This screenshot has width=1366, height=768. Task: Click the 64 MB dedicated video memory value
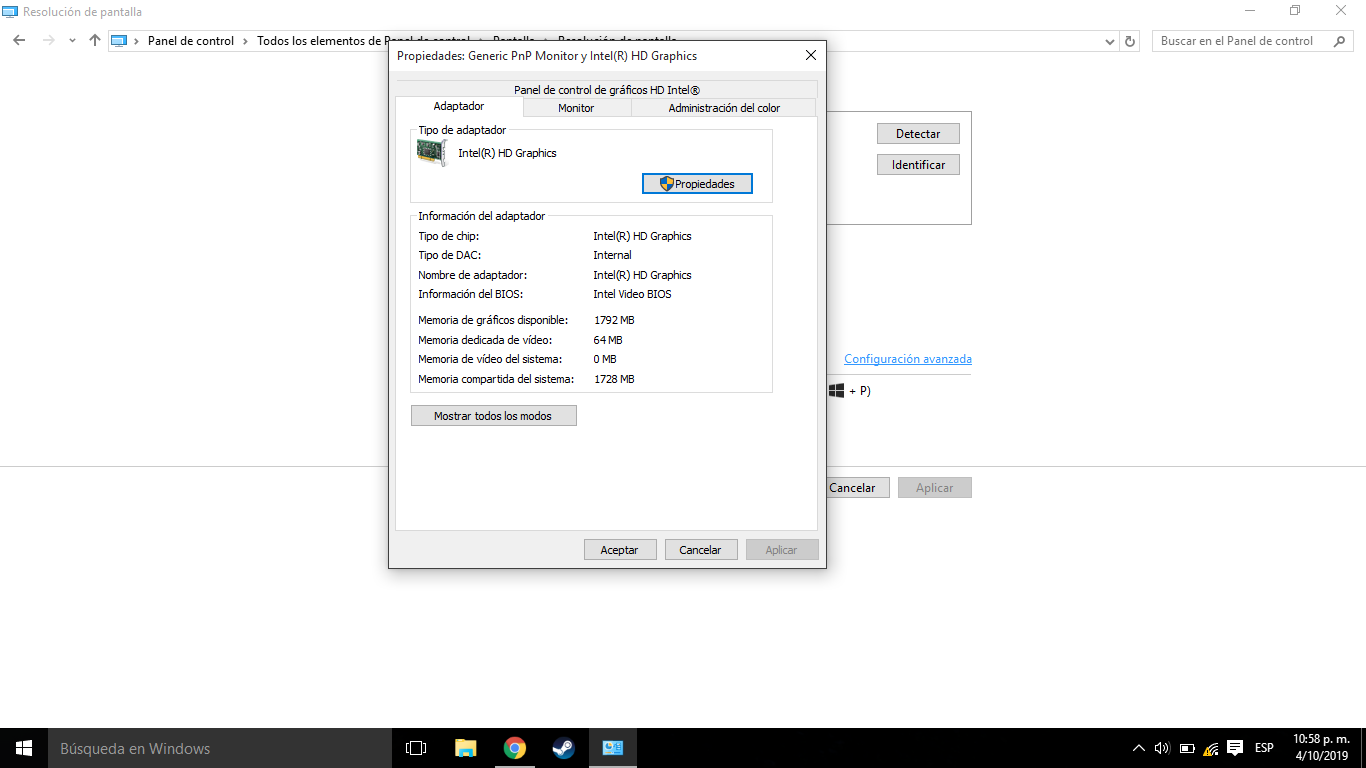click(608, 340)
